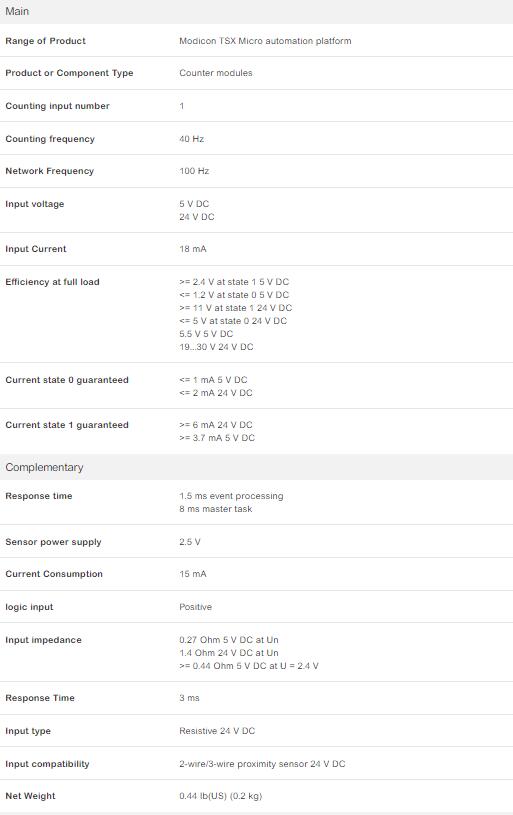This screenshot has width=513, height=815.
Task: Select the Input Current 18 mA value
Action: coord(193,249)
